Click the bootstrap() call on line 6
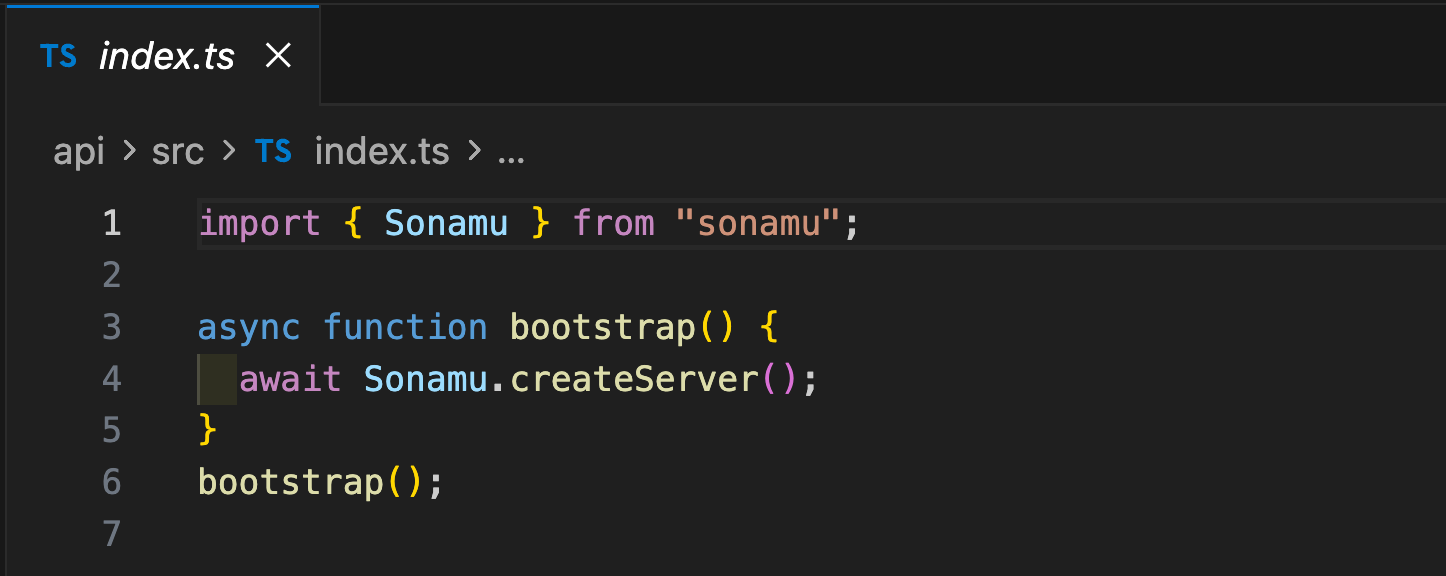Image resolution: width=1446 pixels, height=576 pixels. pos(300,482)
